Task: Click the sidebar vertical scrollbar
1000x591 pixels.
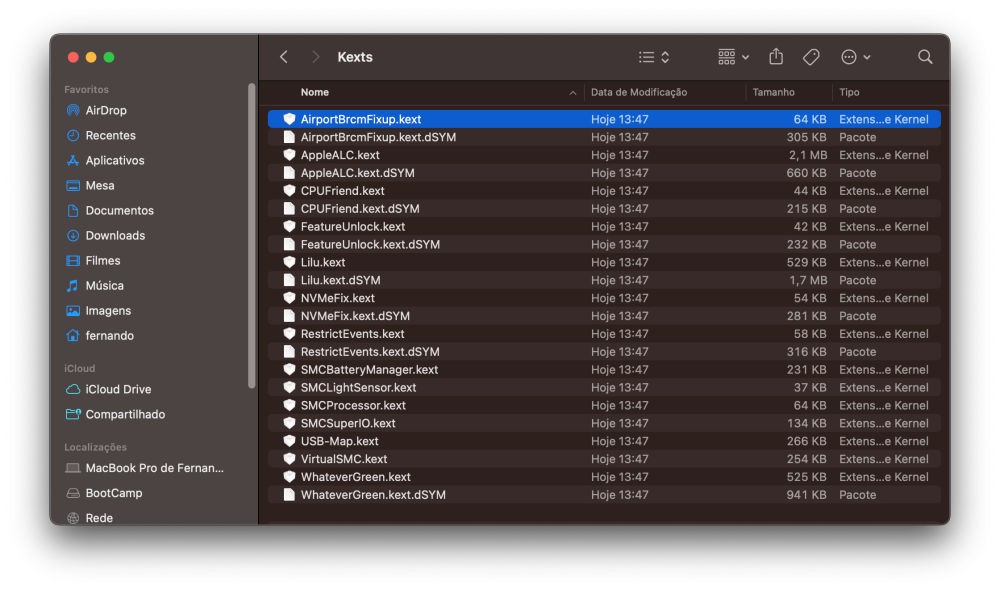Action: 251,236
